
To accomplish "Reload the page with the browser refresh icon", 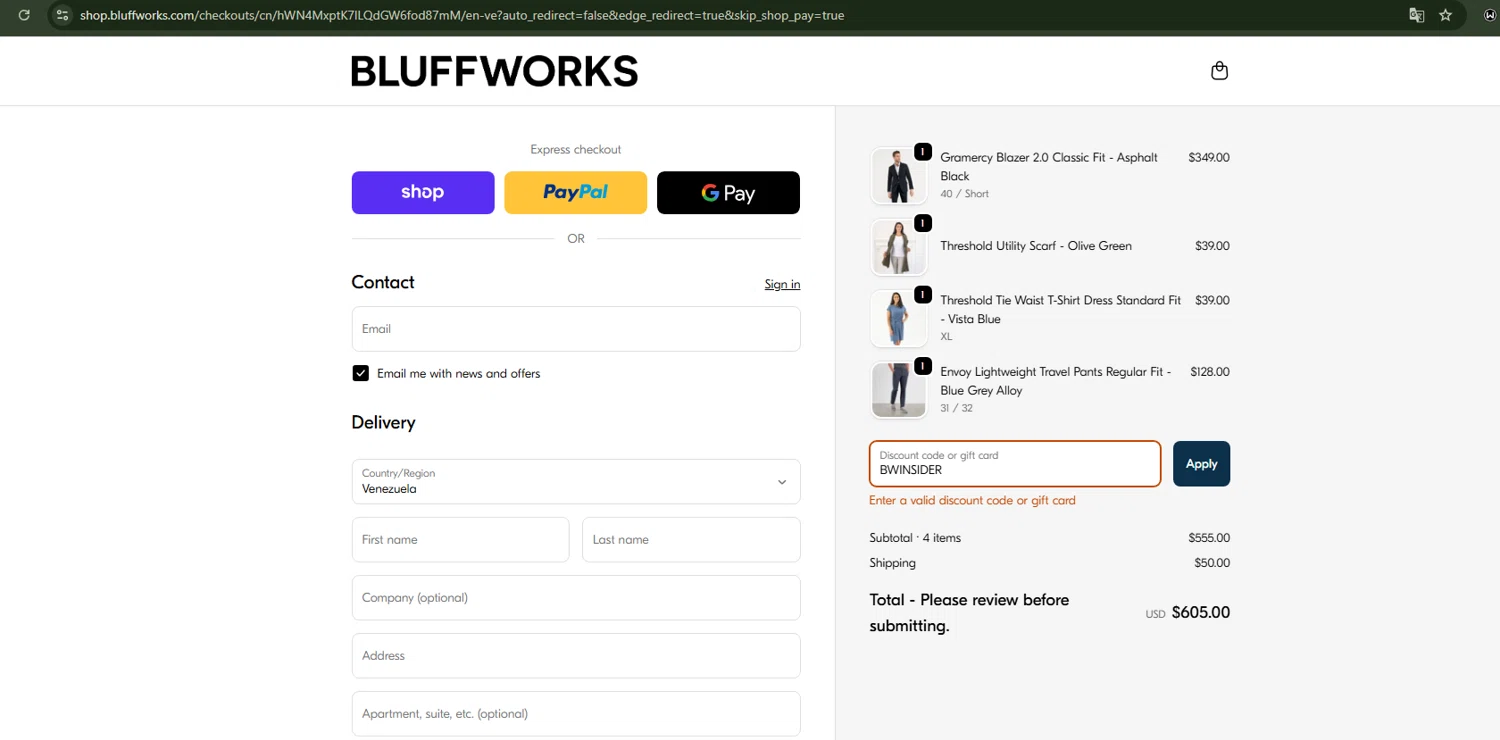I will (24, 15).
